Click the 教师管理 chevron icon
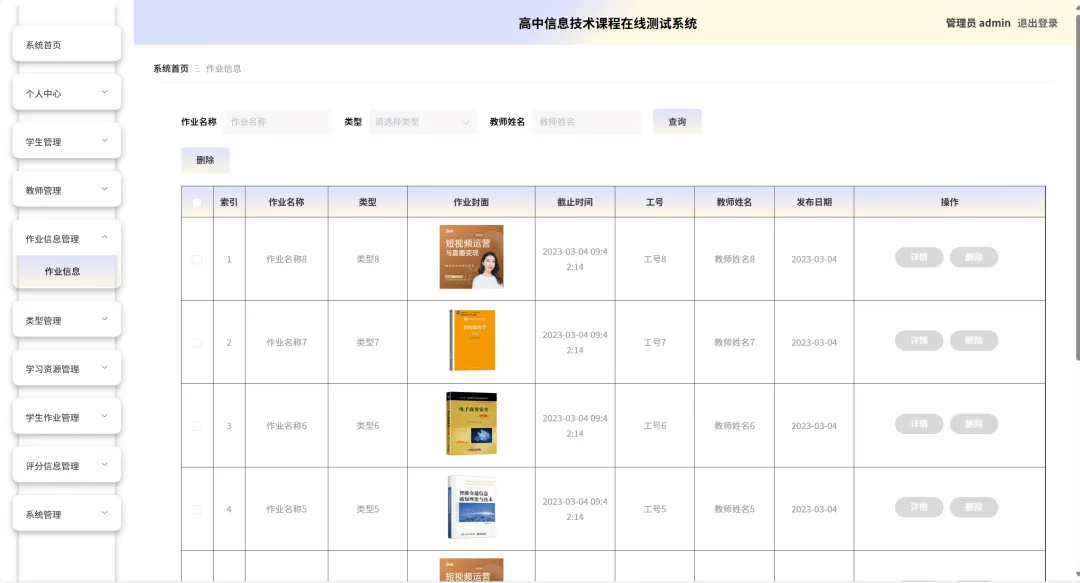Screen dimensions: 1080x583 pyautogui.click(x=105, y=189)
